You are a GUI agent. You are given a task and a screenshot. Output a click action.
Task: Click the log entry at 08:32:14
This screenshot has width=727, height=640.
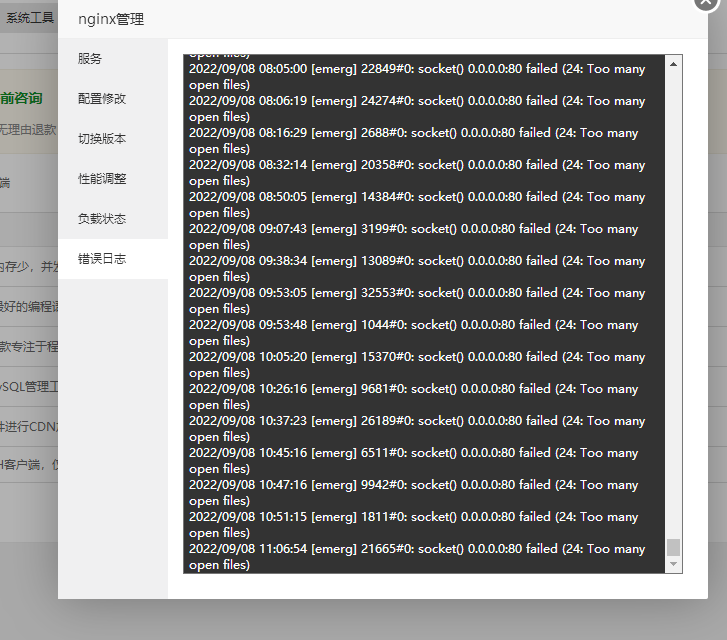click(417, 173)
